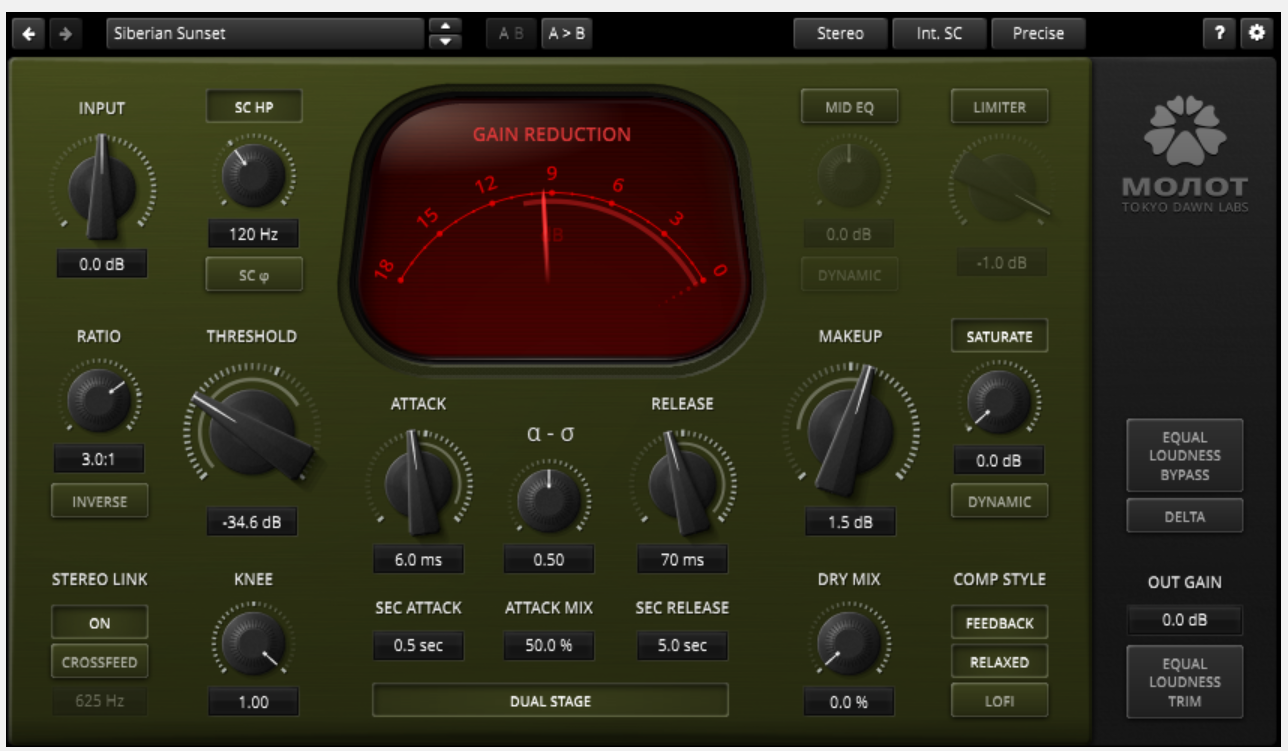The height and width of the screenshot is (751, 1288).
Task: Toggle the SC HP filter button
Action: click(x=254, y=107)
